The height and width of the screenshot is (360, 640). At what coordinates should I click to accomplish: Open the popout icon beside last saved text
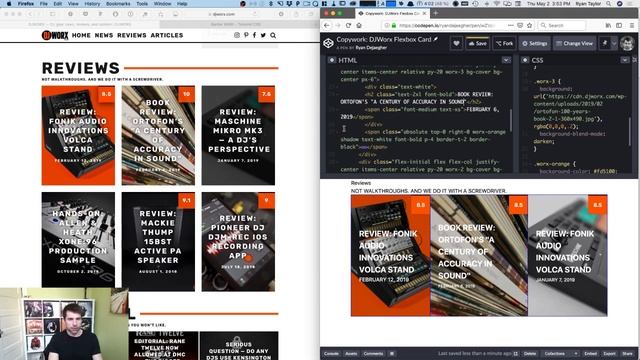coord(516,353)
